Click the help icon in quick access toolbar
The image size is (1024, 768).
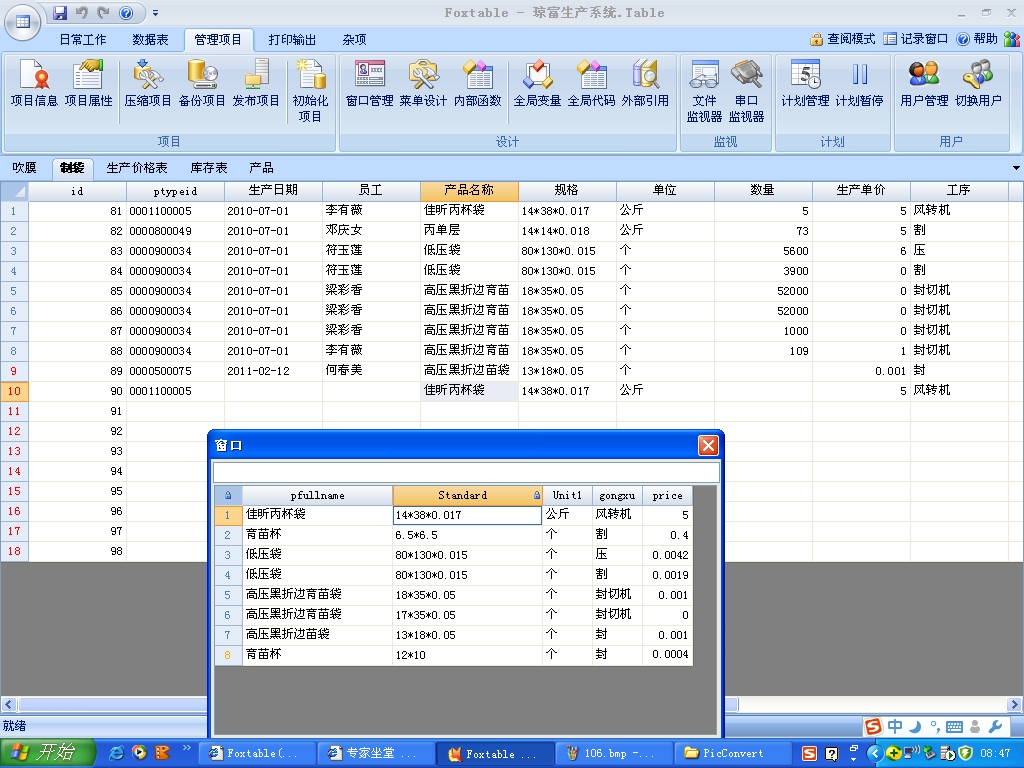(127, 12)
